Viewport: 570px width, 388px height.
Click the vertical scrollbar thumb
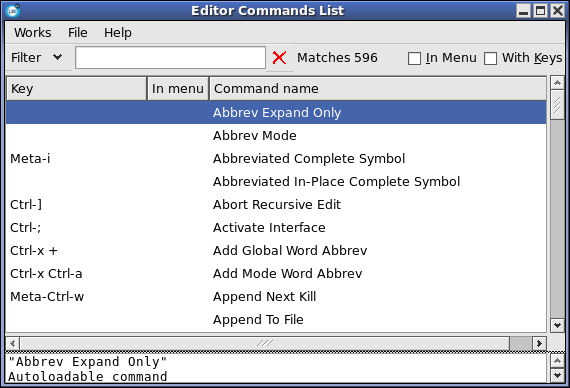(x=557, y=105)
